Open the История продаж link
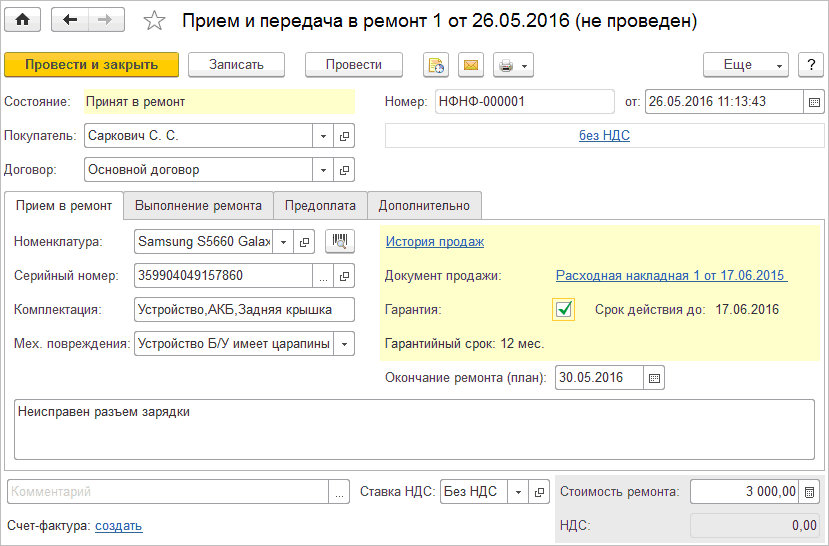Image resolution: width=829 pixels, height=546 pixels. pos(435,241)
